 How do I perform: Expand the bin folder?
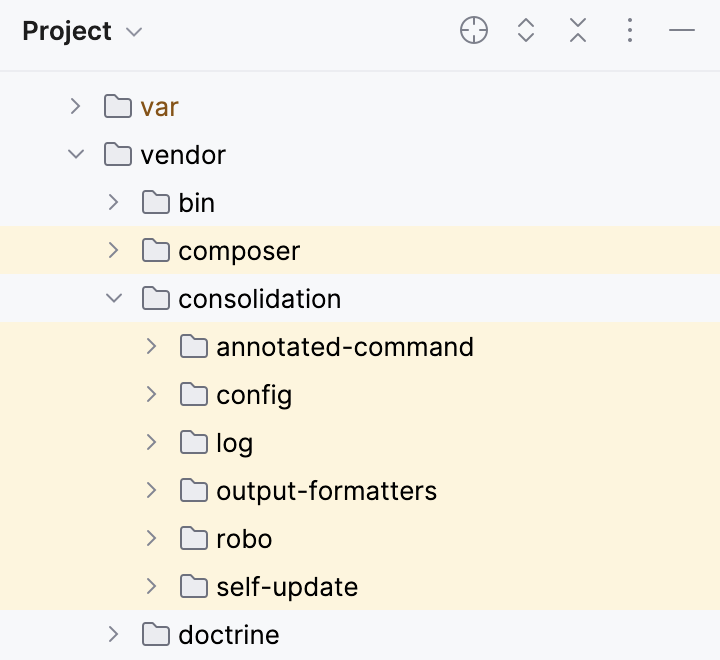114,203
